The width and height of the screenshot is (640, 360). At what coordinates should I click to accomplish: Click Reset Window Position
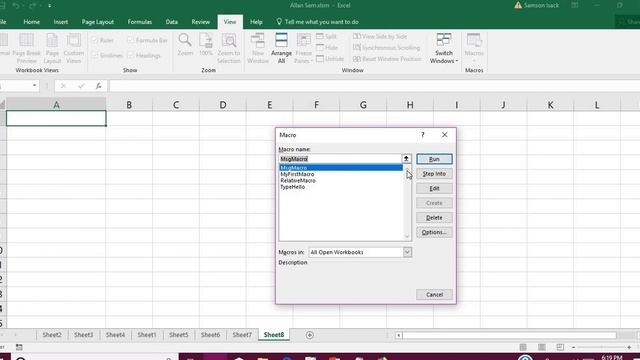tap(387, 59)
